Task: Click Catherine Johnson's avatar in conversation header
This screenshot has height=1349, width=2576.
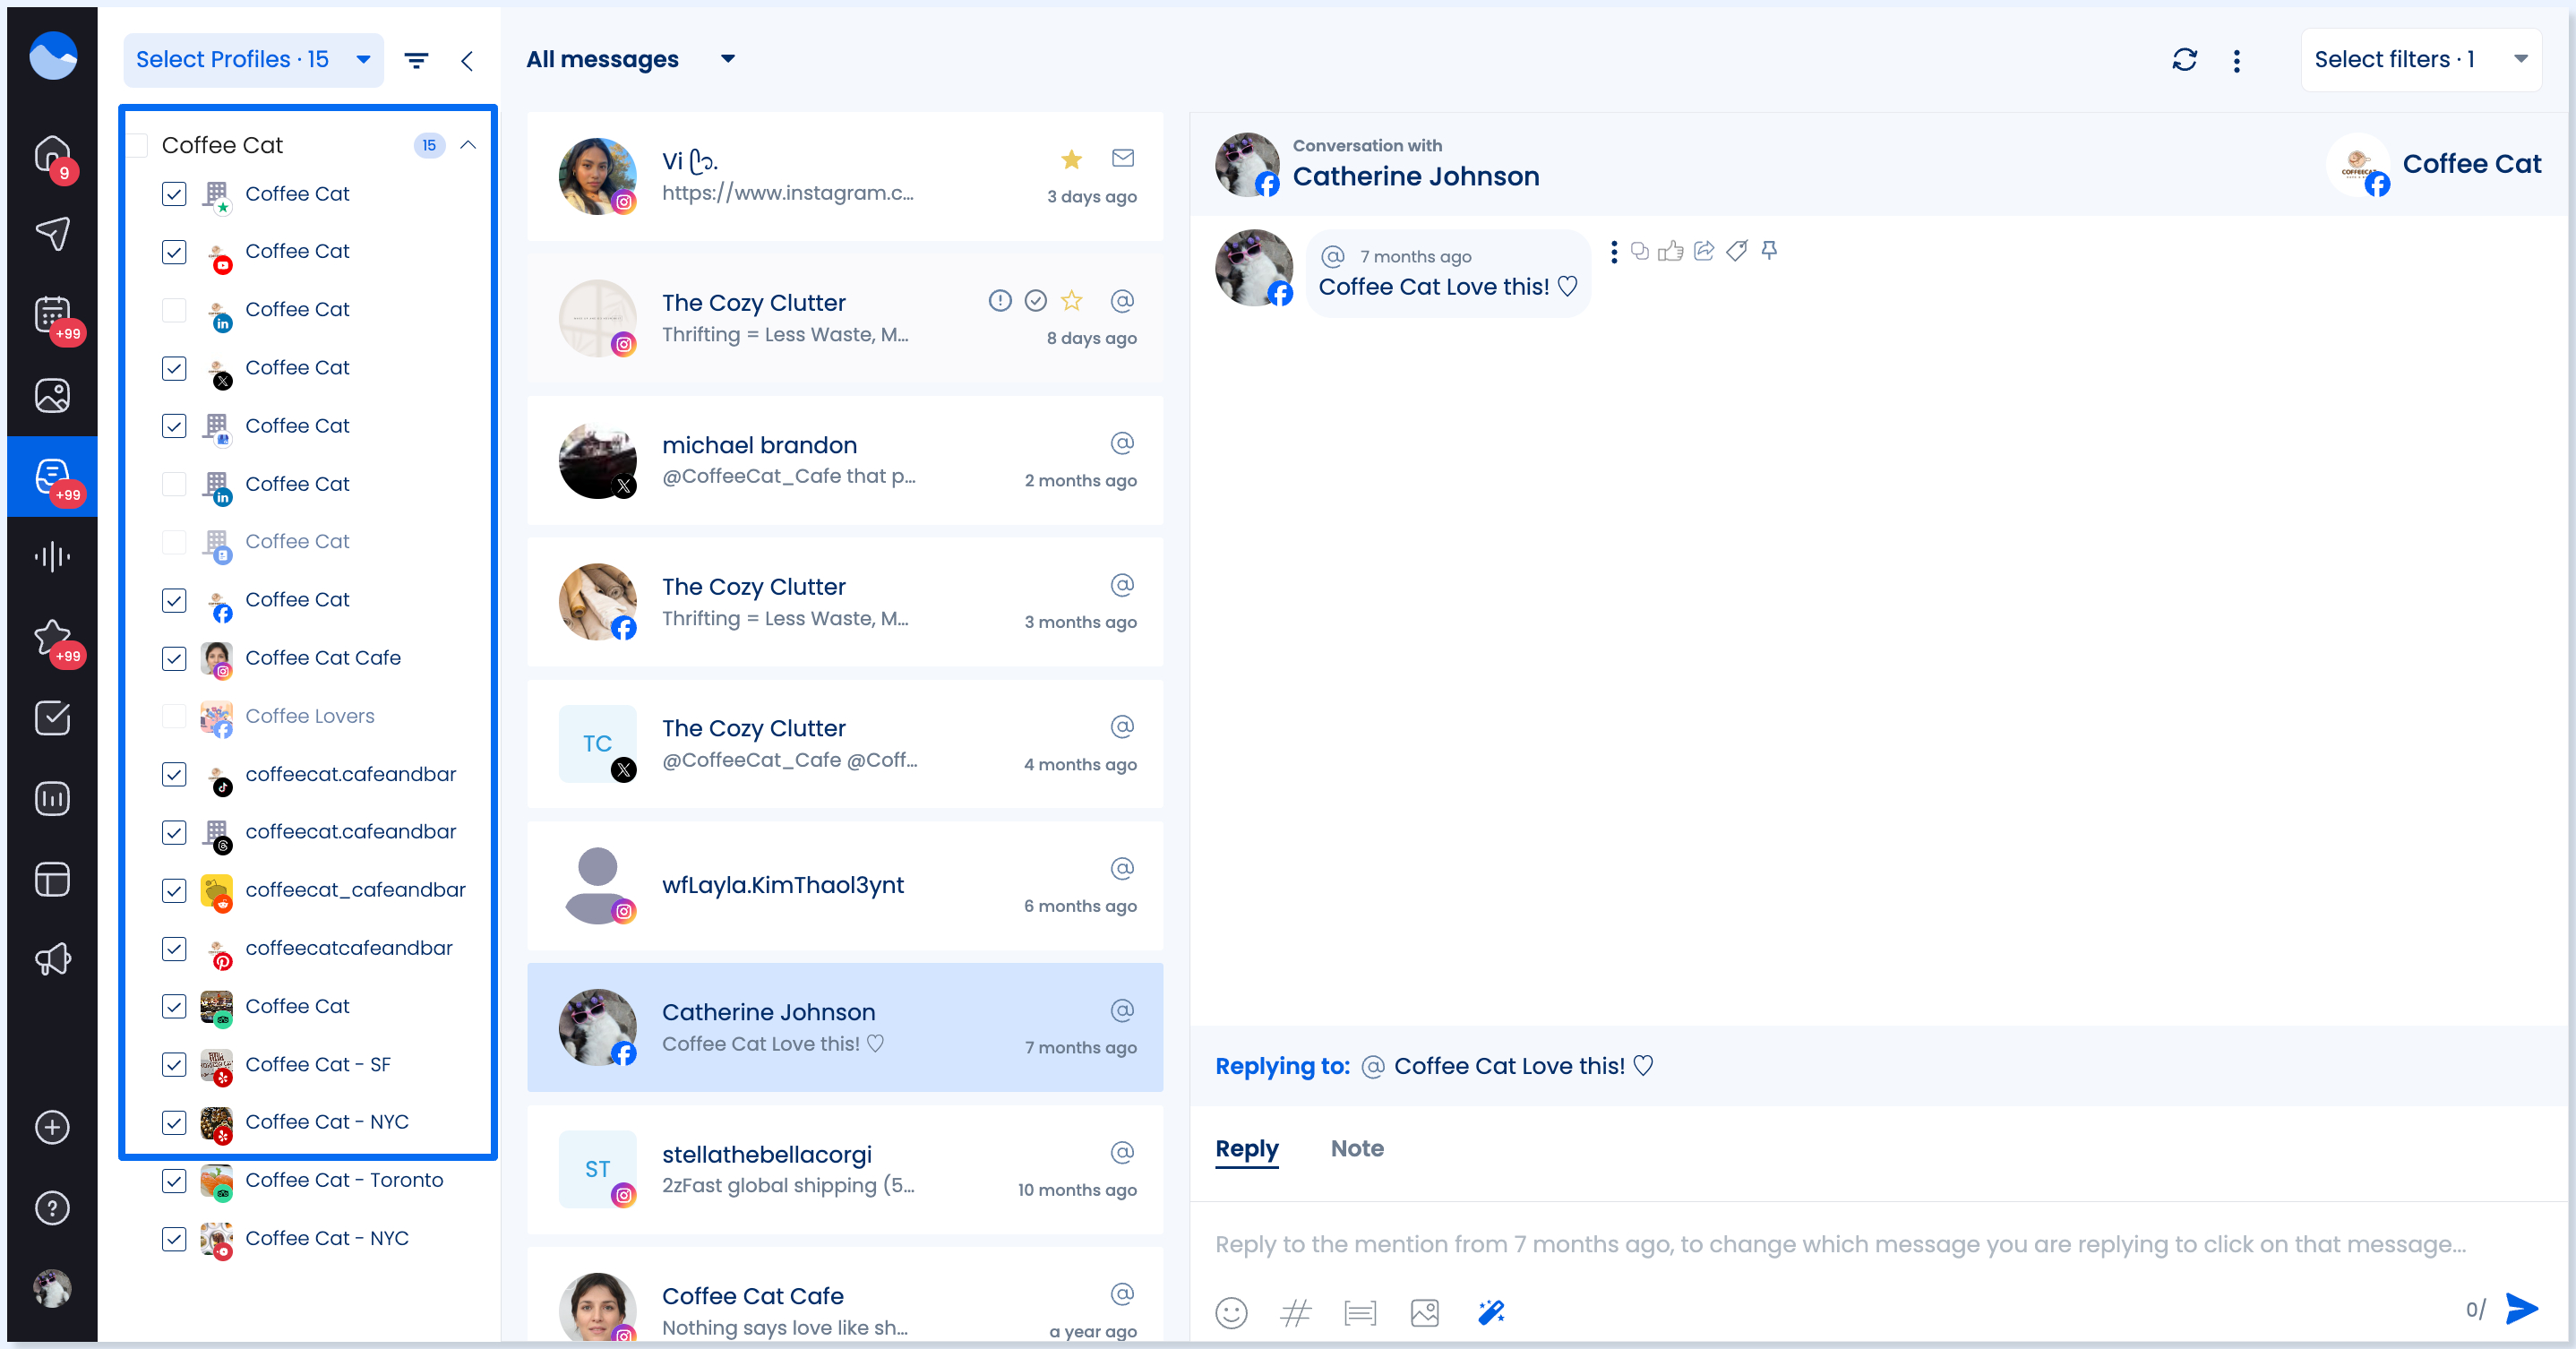Action: tap(1247, 165)
